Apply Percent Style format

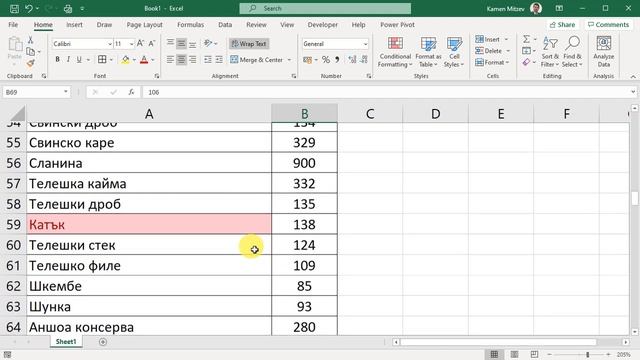(x=326, y=60)
